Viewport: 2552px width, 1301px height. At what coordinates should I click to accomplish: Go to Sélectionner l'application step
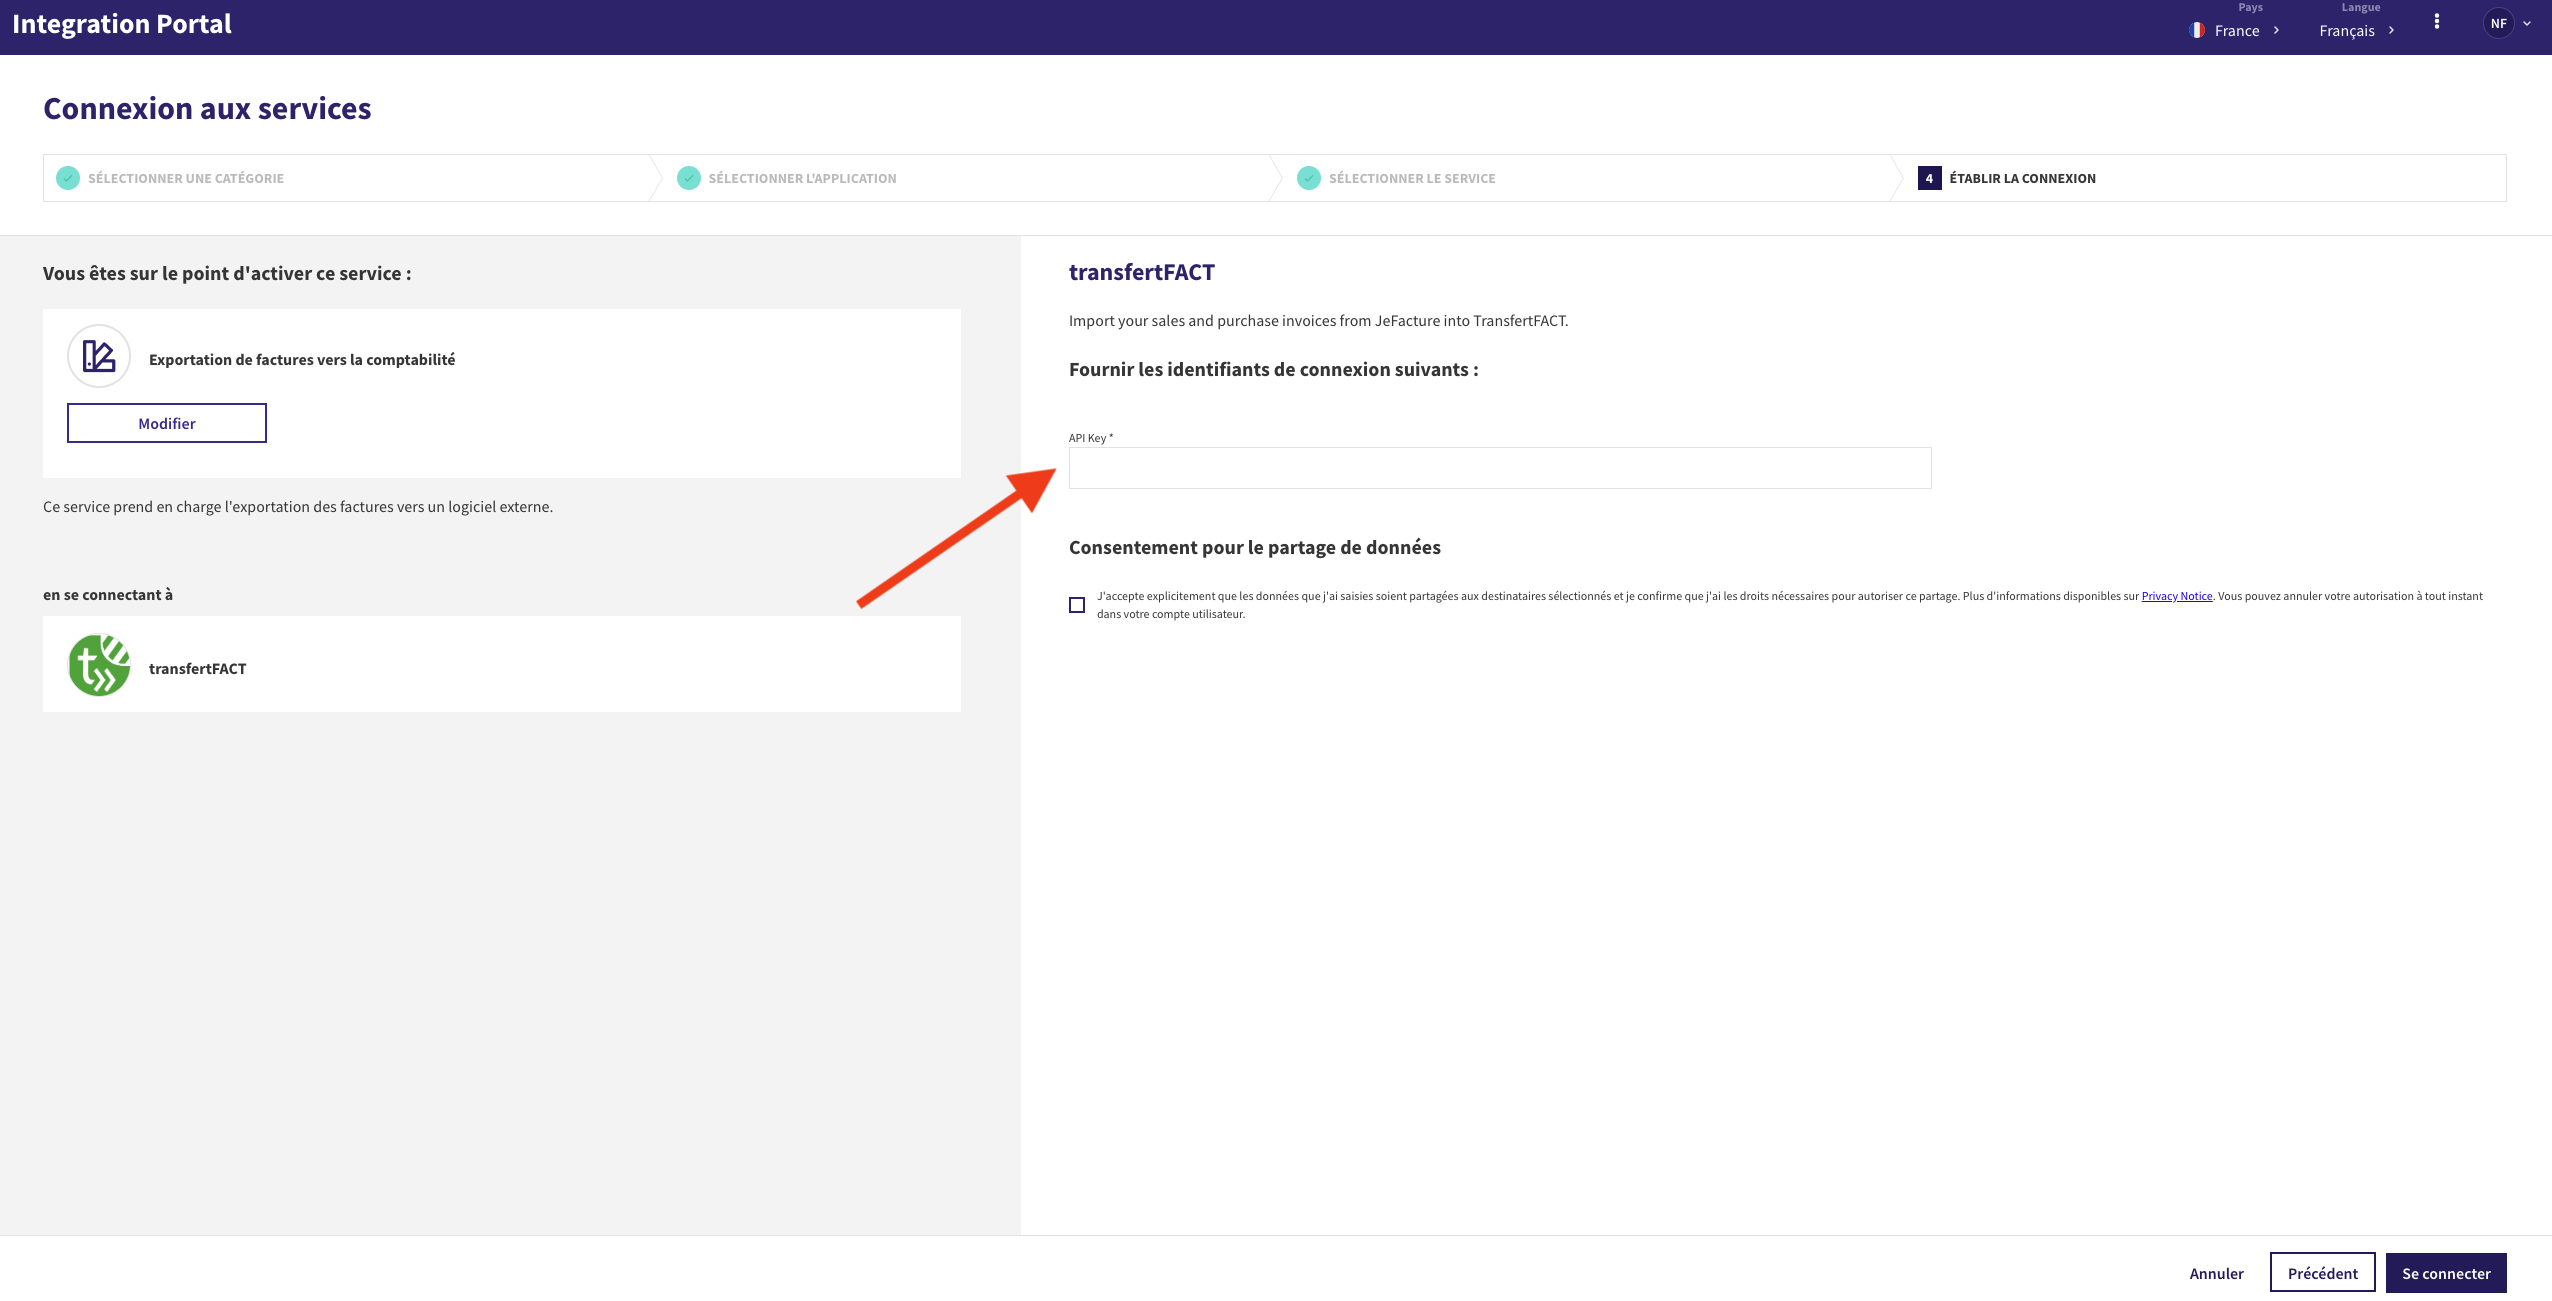pyautogui.click(x=802, y=178)
